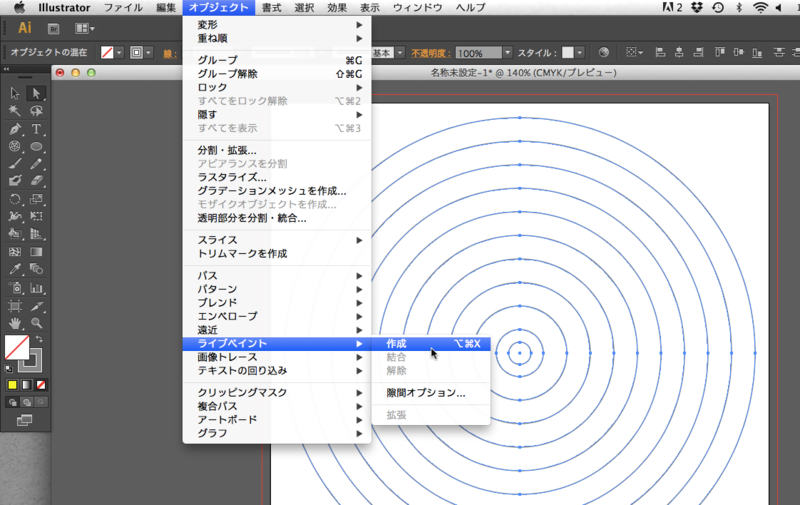800x505 pixels.
Task: Apply None mode button
Action: pos(41,385)
